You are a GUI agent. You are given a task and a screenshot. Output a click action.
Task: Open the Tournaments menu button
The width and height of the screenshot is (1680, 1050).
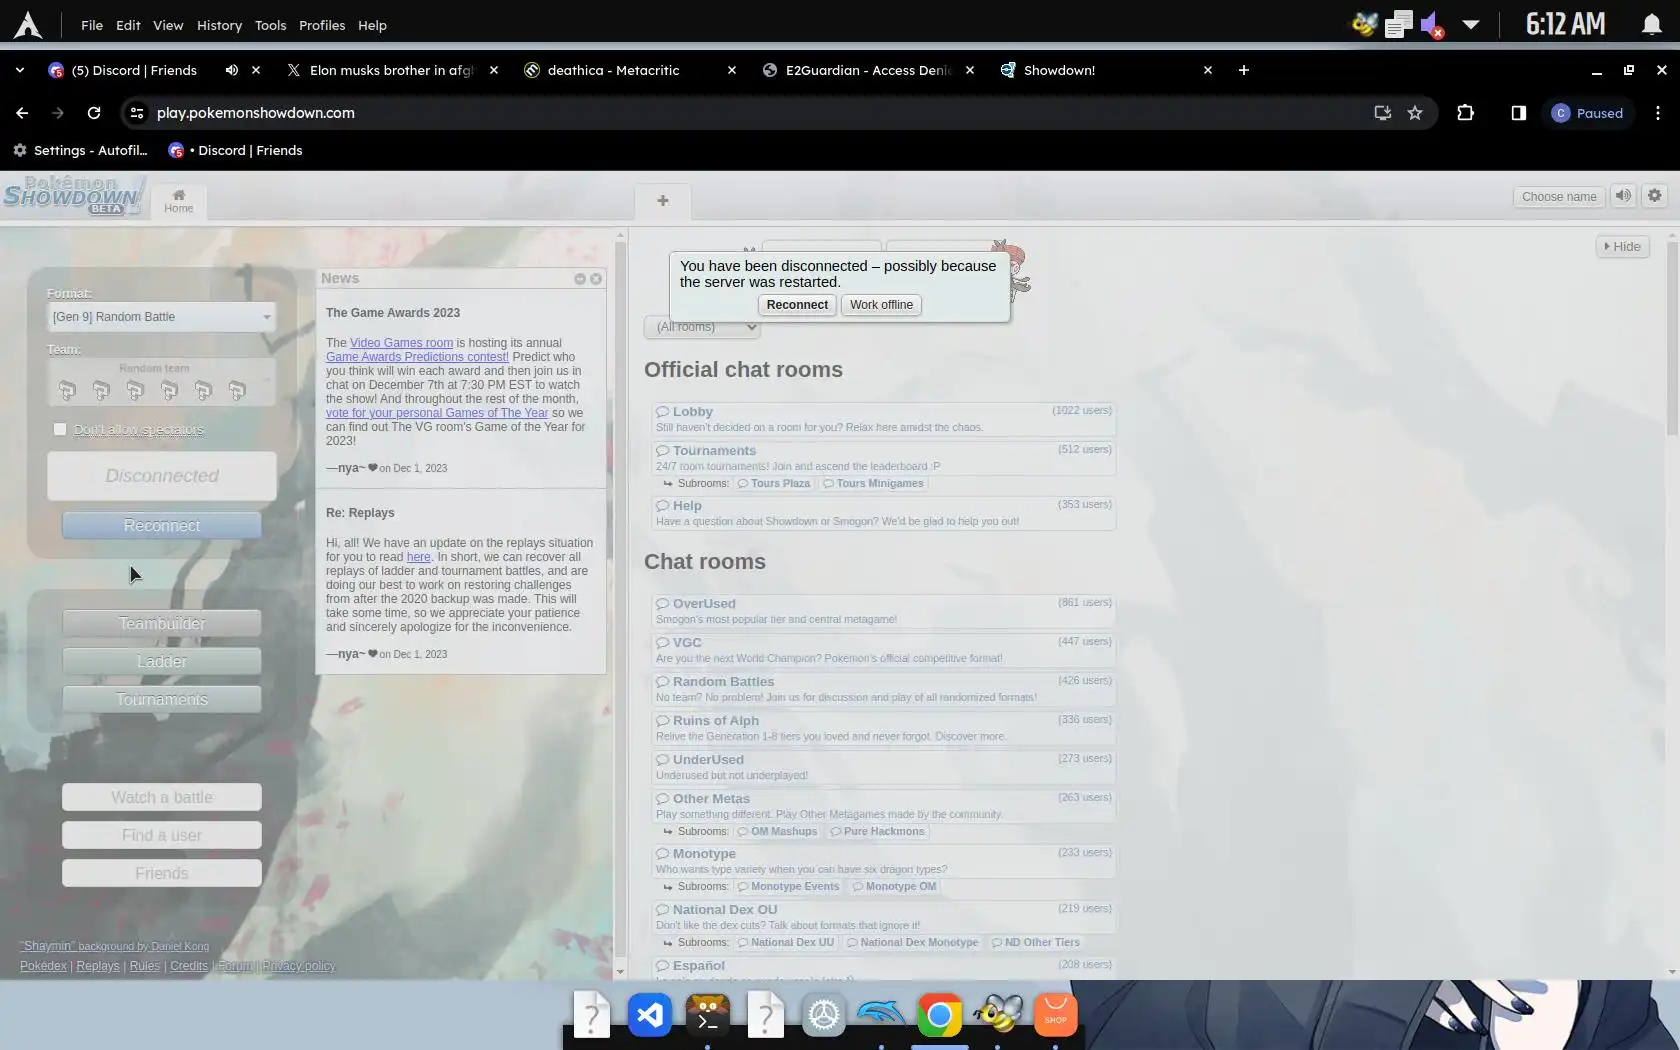tap(162, 700)
